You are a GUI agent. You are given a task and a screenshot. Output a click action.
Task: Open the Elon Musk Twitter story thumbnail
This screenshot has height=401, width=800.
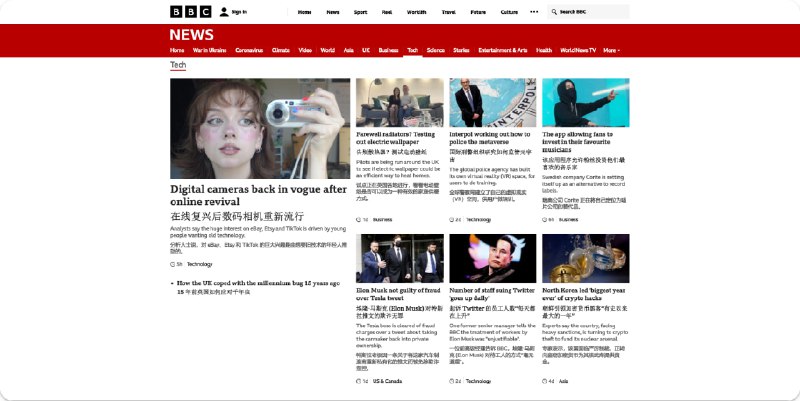pyautogui.click(x=490, y=259)
